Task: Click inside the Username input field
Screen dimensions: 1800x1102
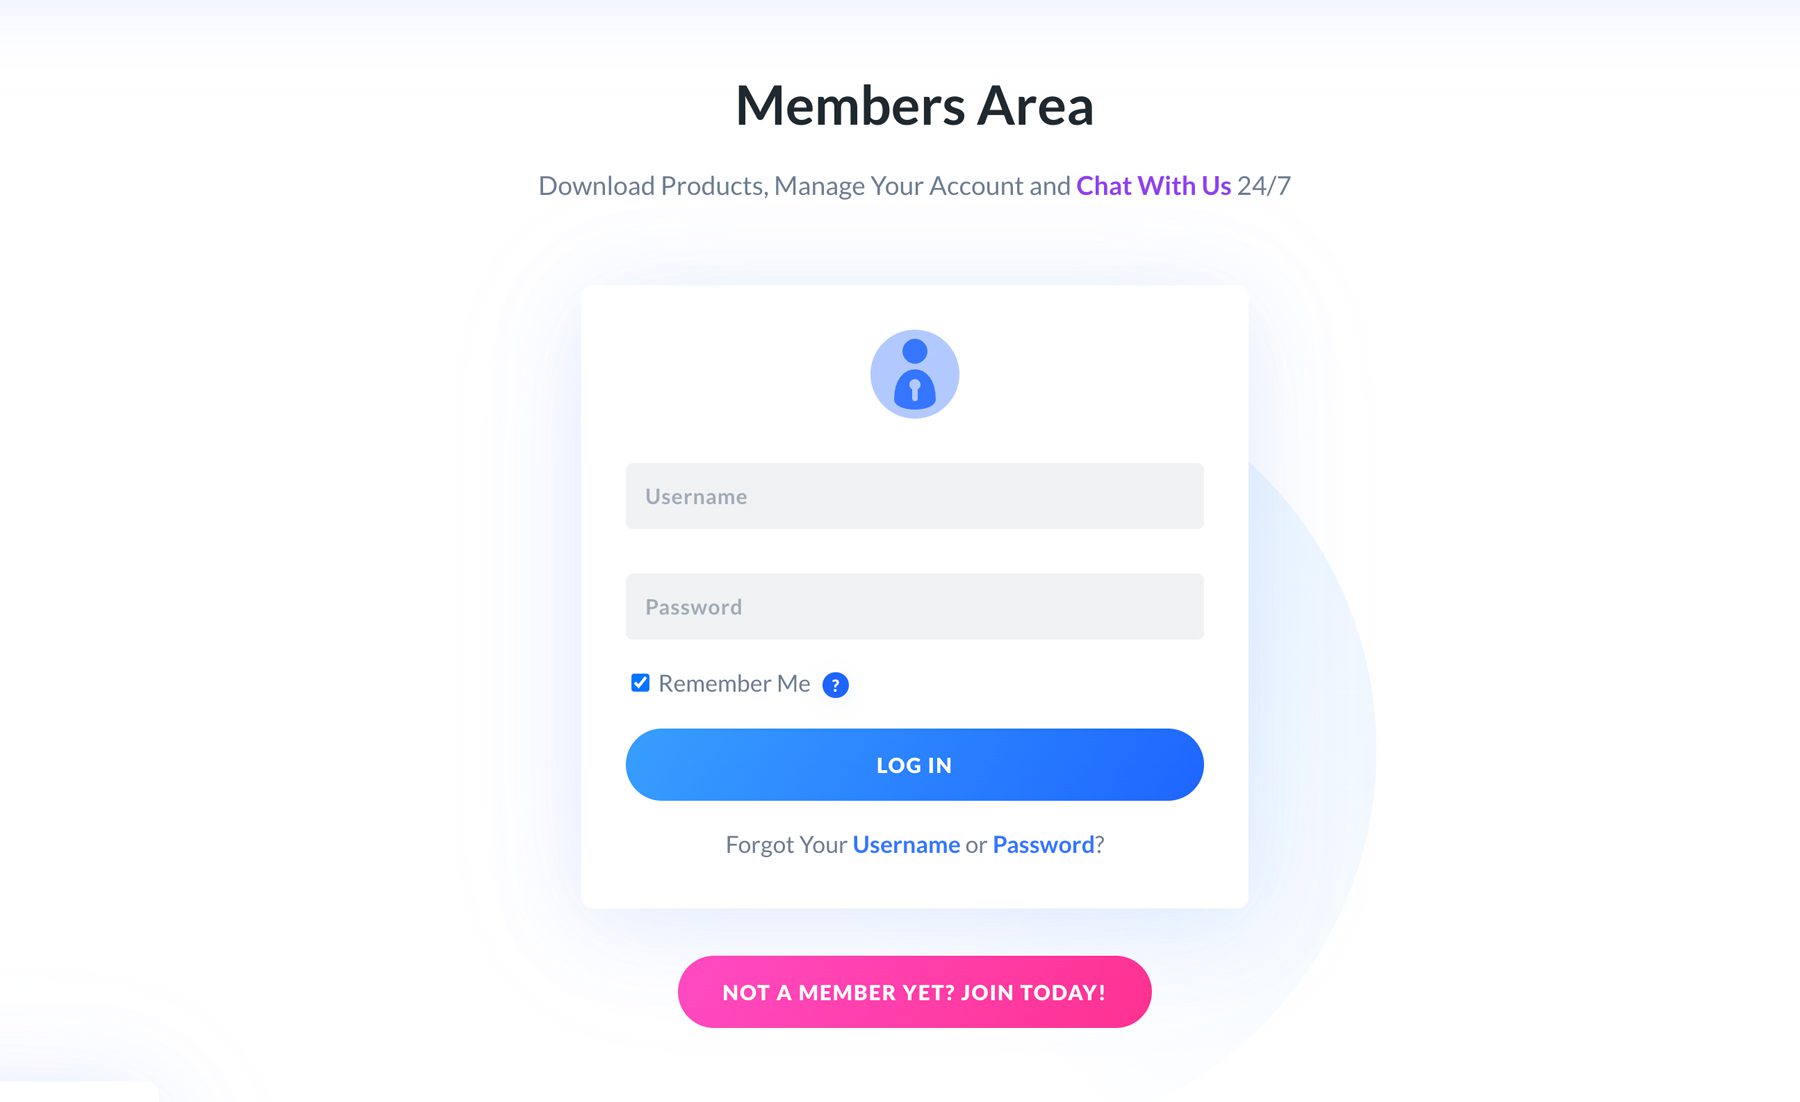Action: point(914,496)
